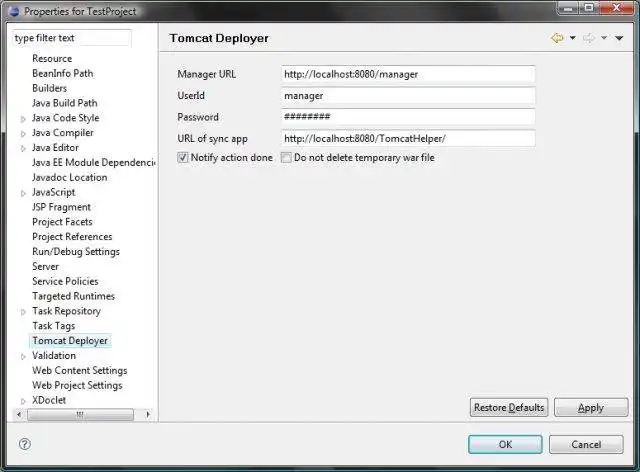Viewport: 640px width, 472px height.
Task: Click the back navigation arrow icon
Action: (x=557, y=38)
